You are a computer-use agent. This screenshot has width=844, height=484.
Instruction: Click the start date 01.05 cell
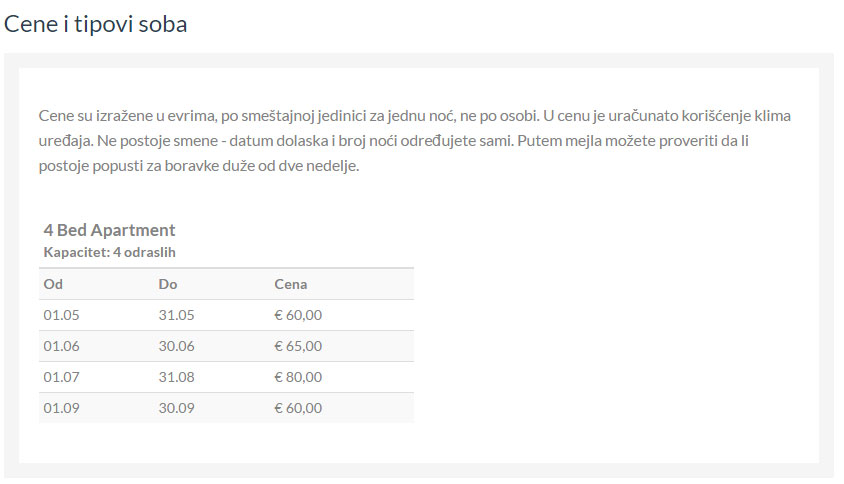point(61,315)
